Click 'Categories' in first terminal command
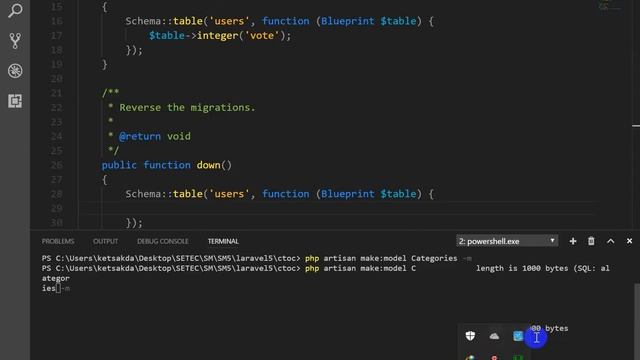 coord(434,258)
